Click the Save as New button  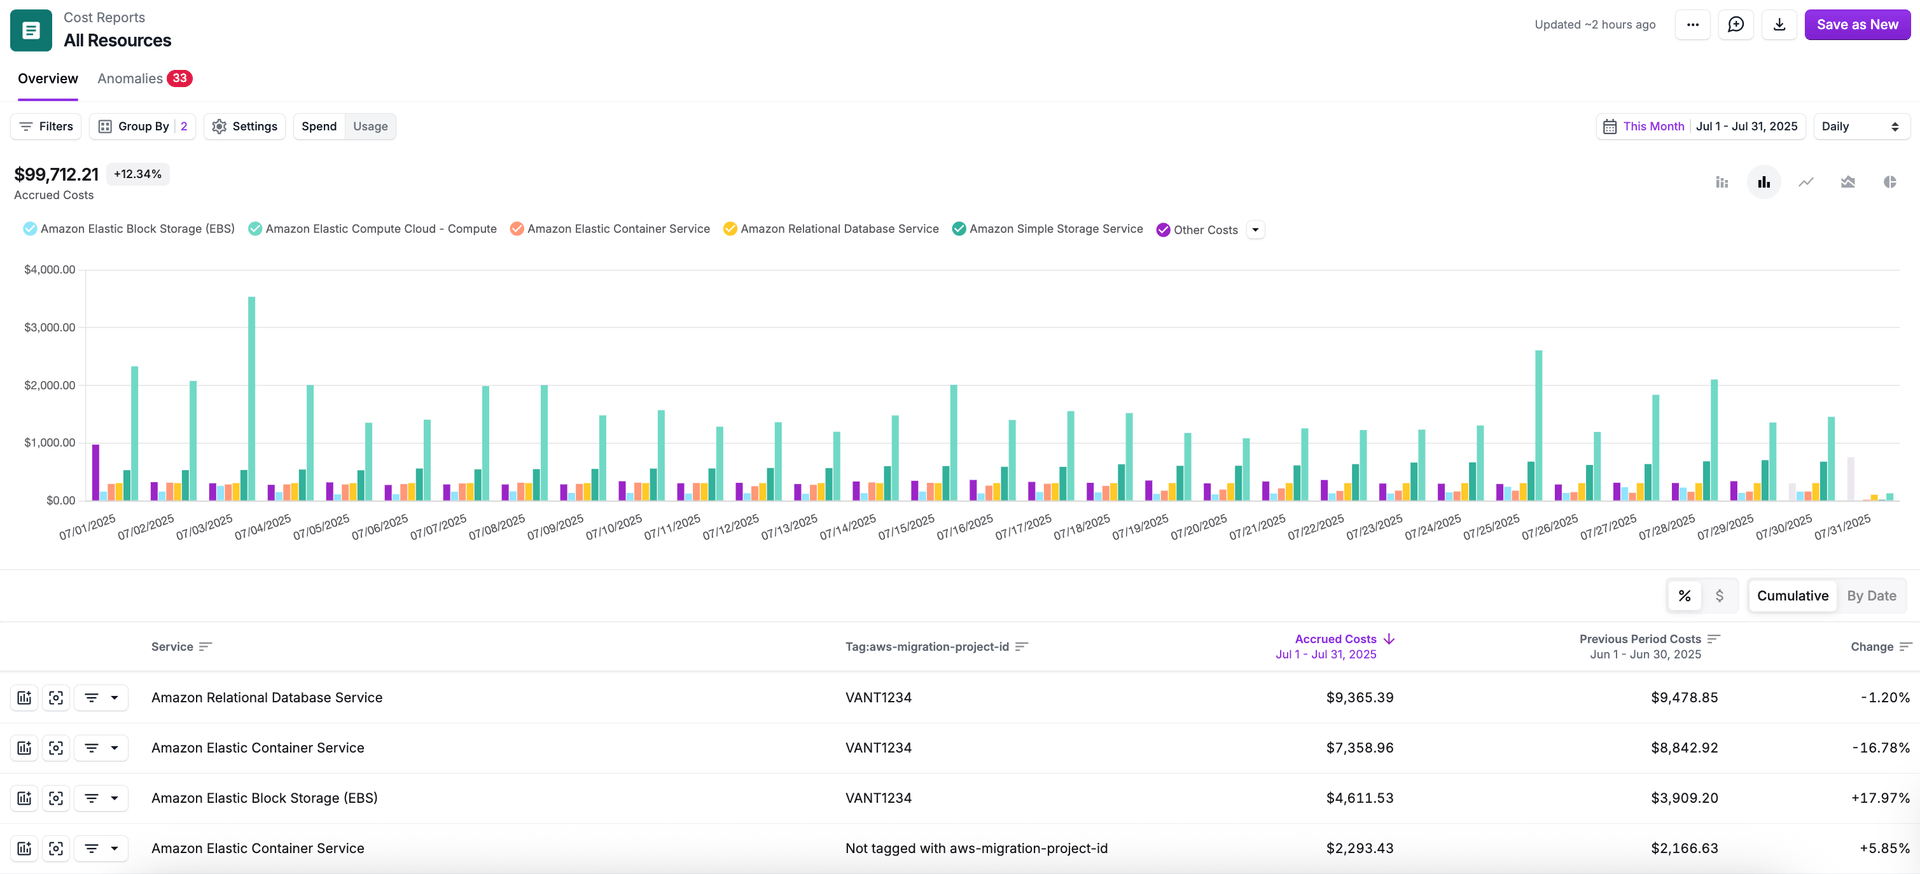click(1856, 25)
